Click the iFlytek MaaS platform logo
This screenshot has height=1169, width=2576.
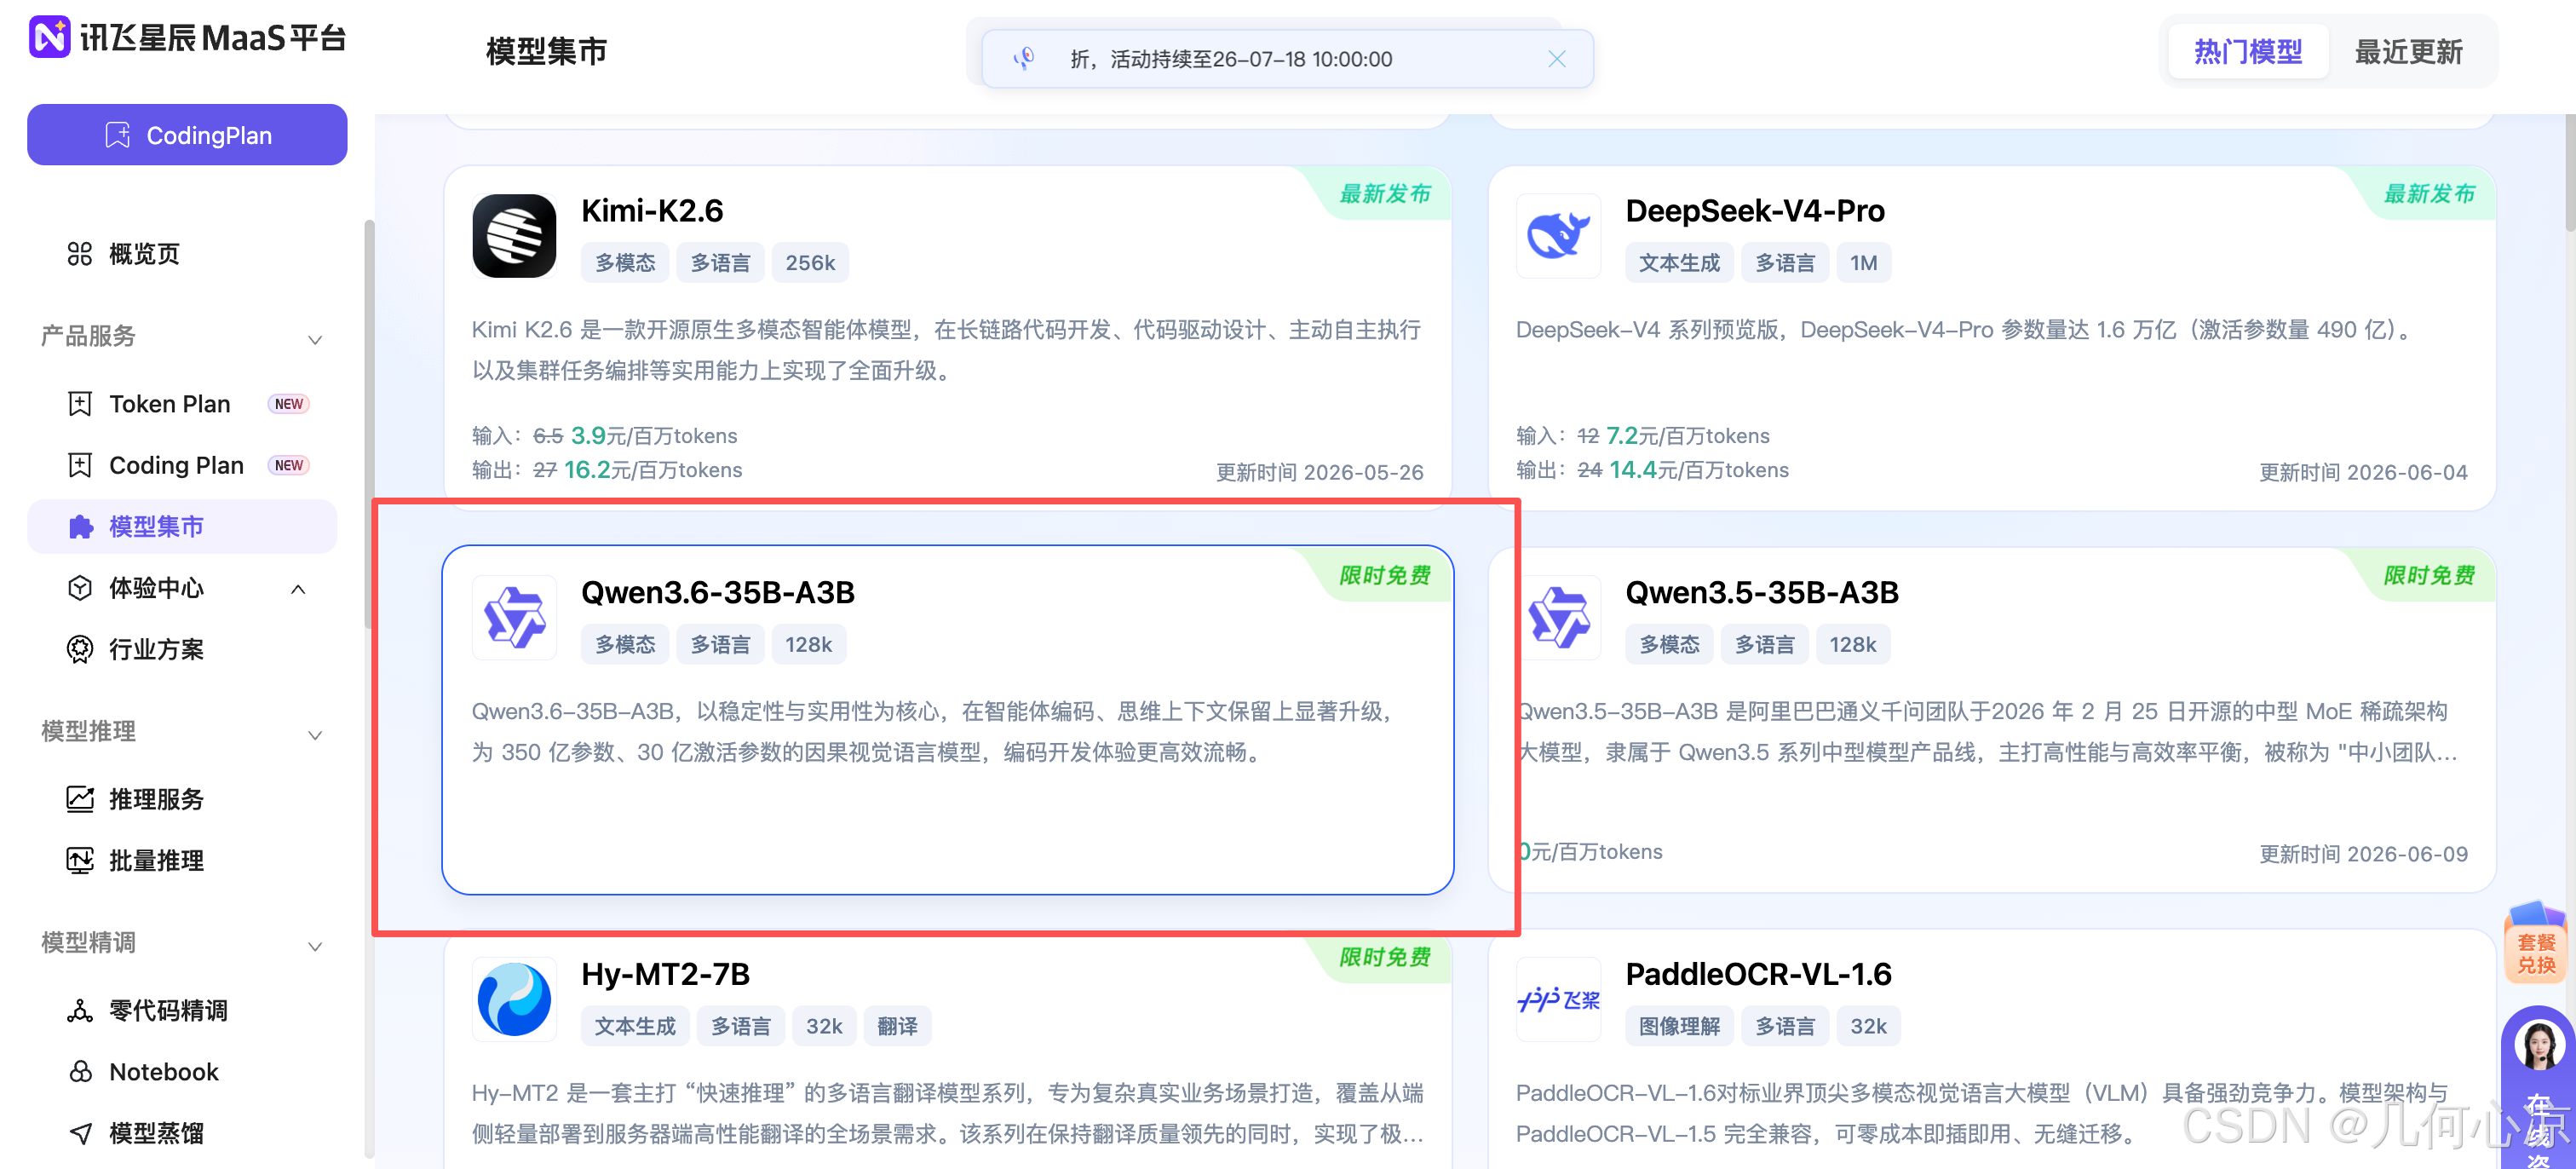187,37
